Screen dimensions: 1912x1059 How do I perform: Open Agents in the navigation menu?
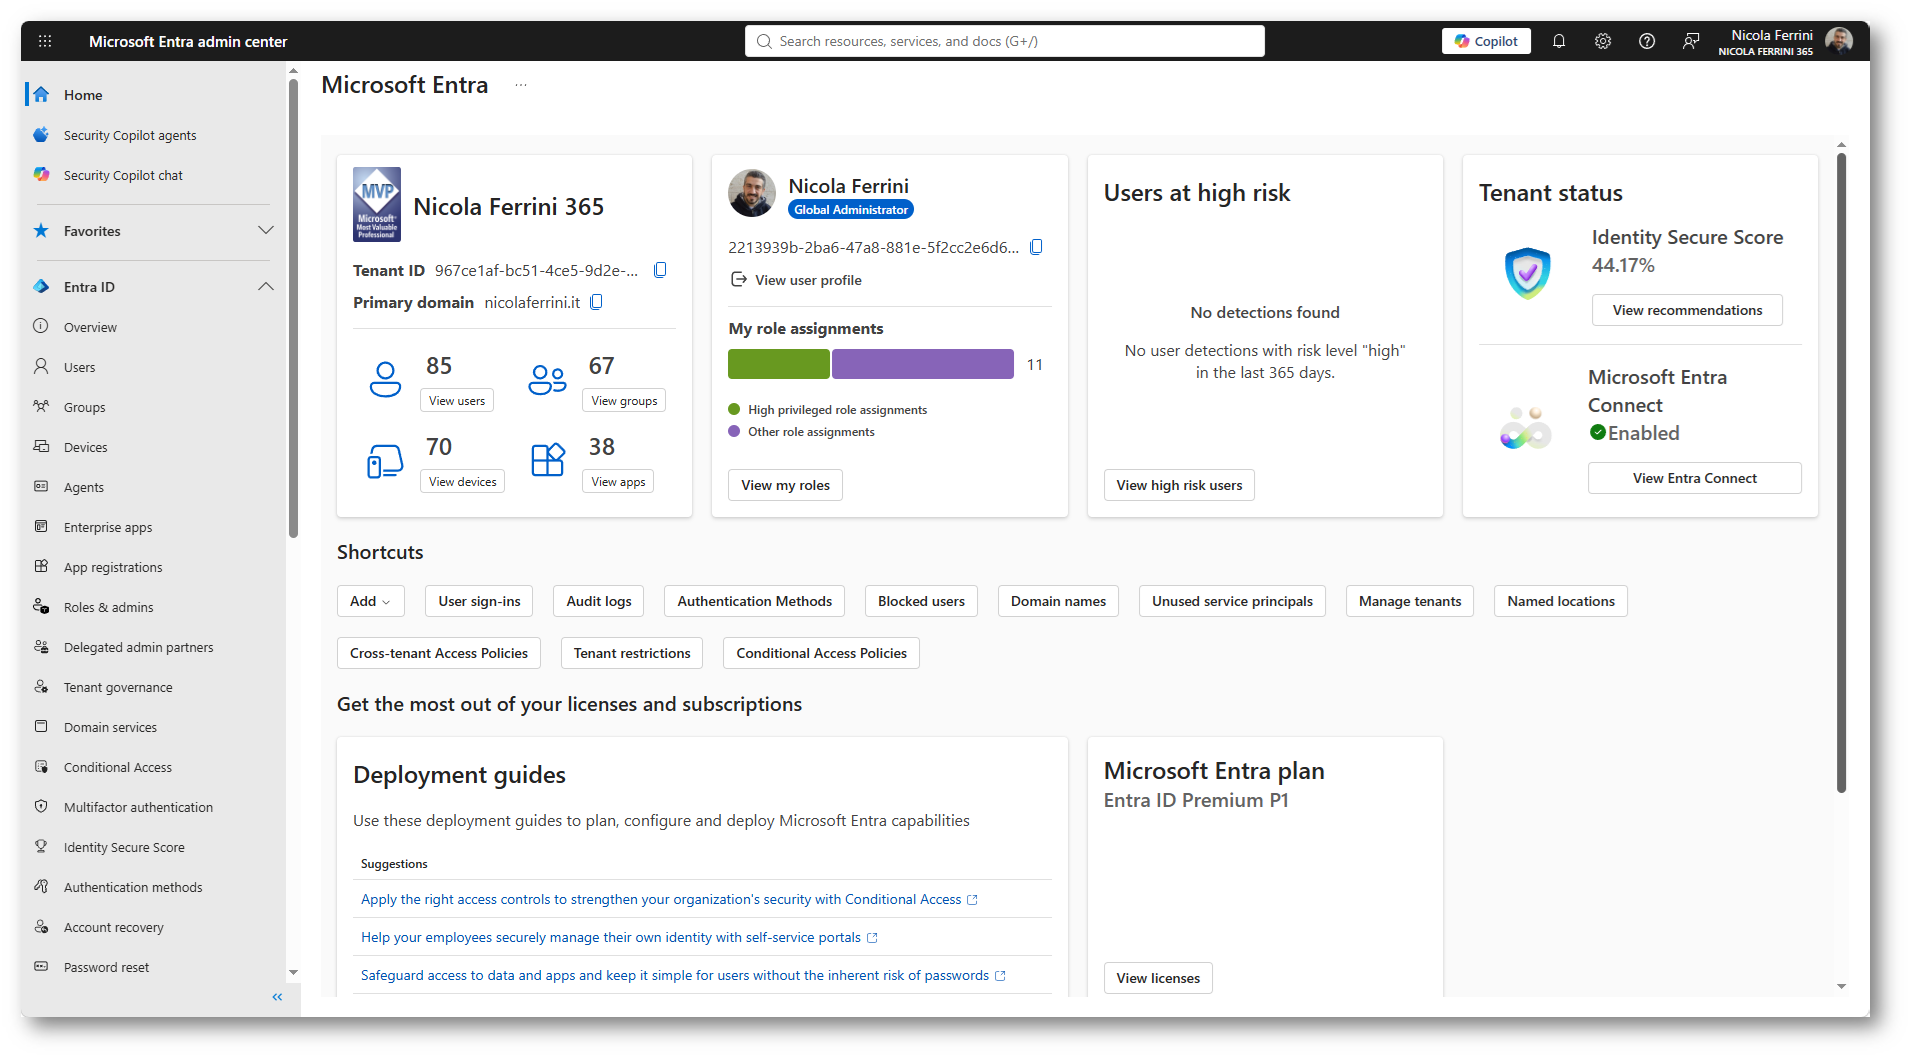84,487
